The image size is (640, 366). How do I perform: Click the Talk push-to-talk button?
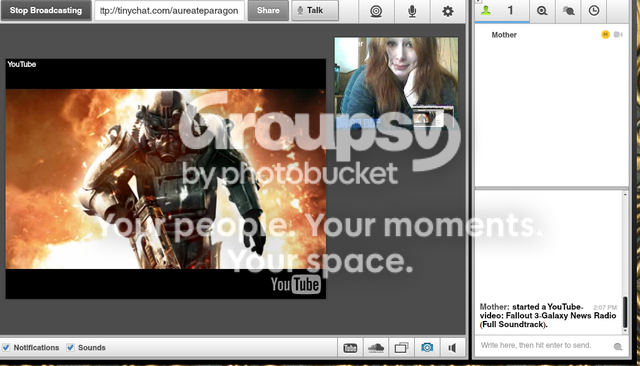[x=315, y=10]
